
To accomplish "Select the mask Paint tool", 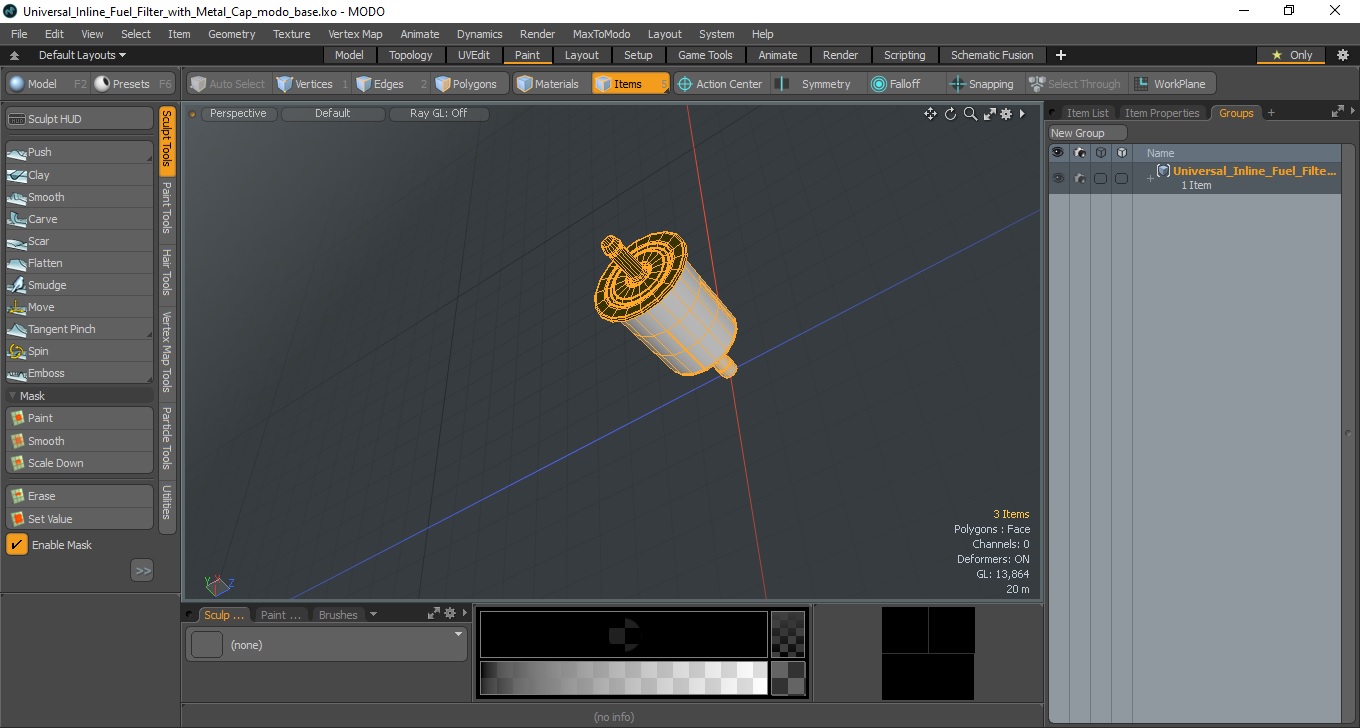I will [79, 418].
